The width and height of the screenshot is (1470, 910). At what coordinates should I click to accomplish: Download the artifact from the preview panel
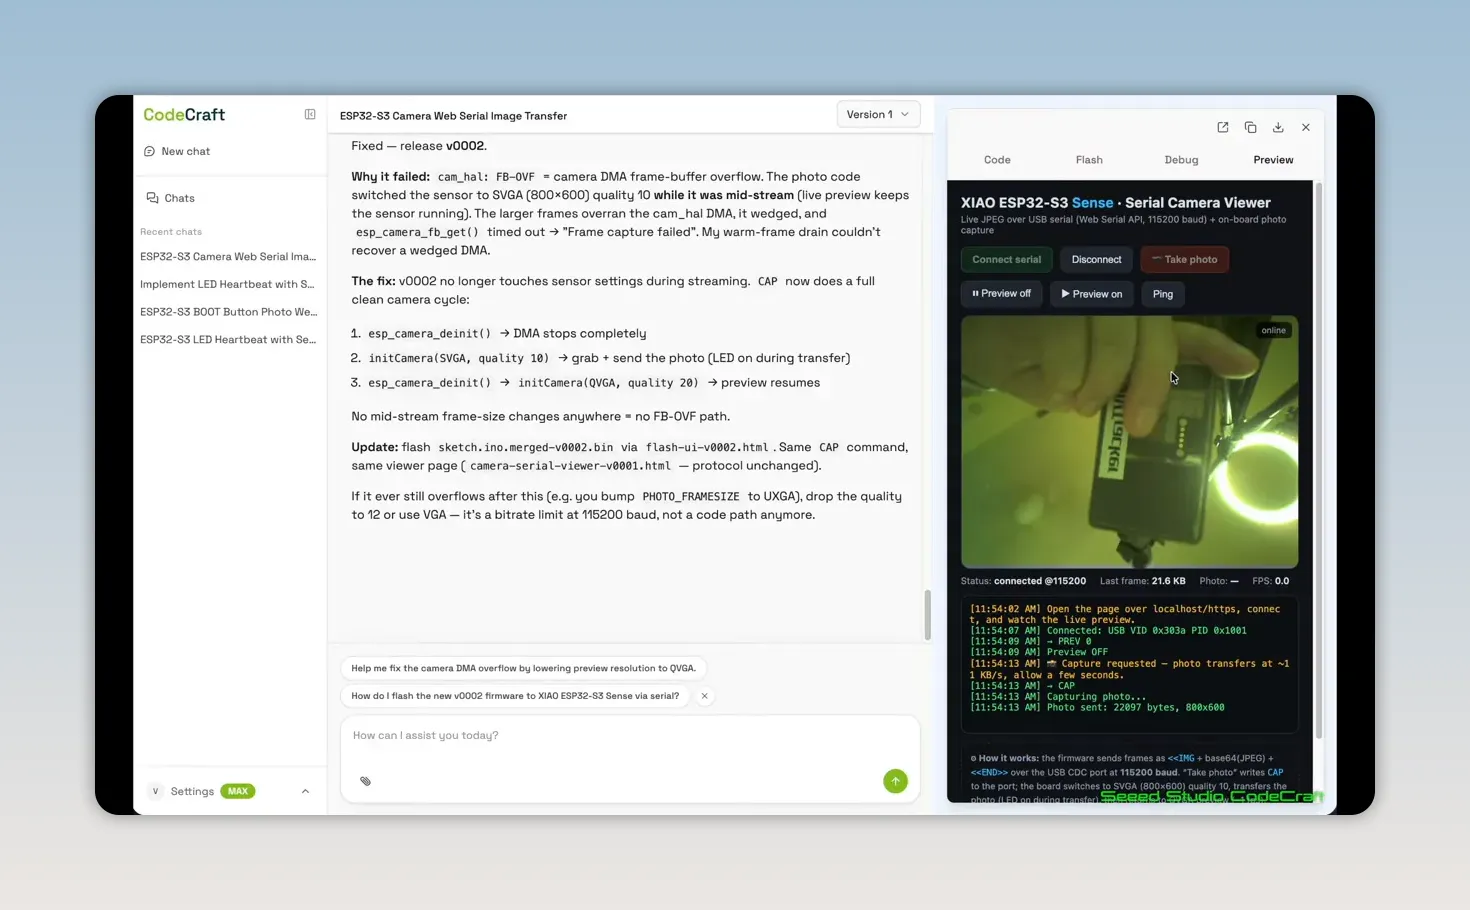coord(1278,128)
